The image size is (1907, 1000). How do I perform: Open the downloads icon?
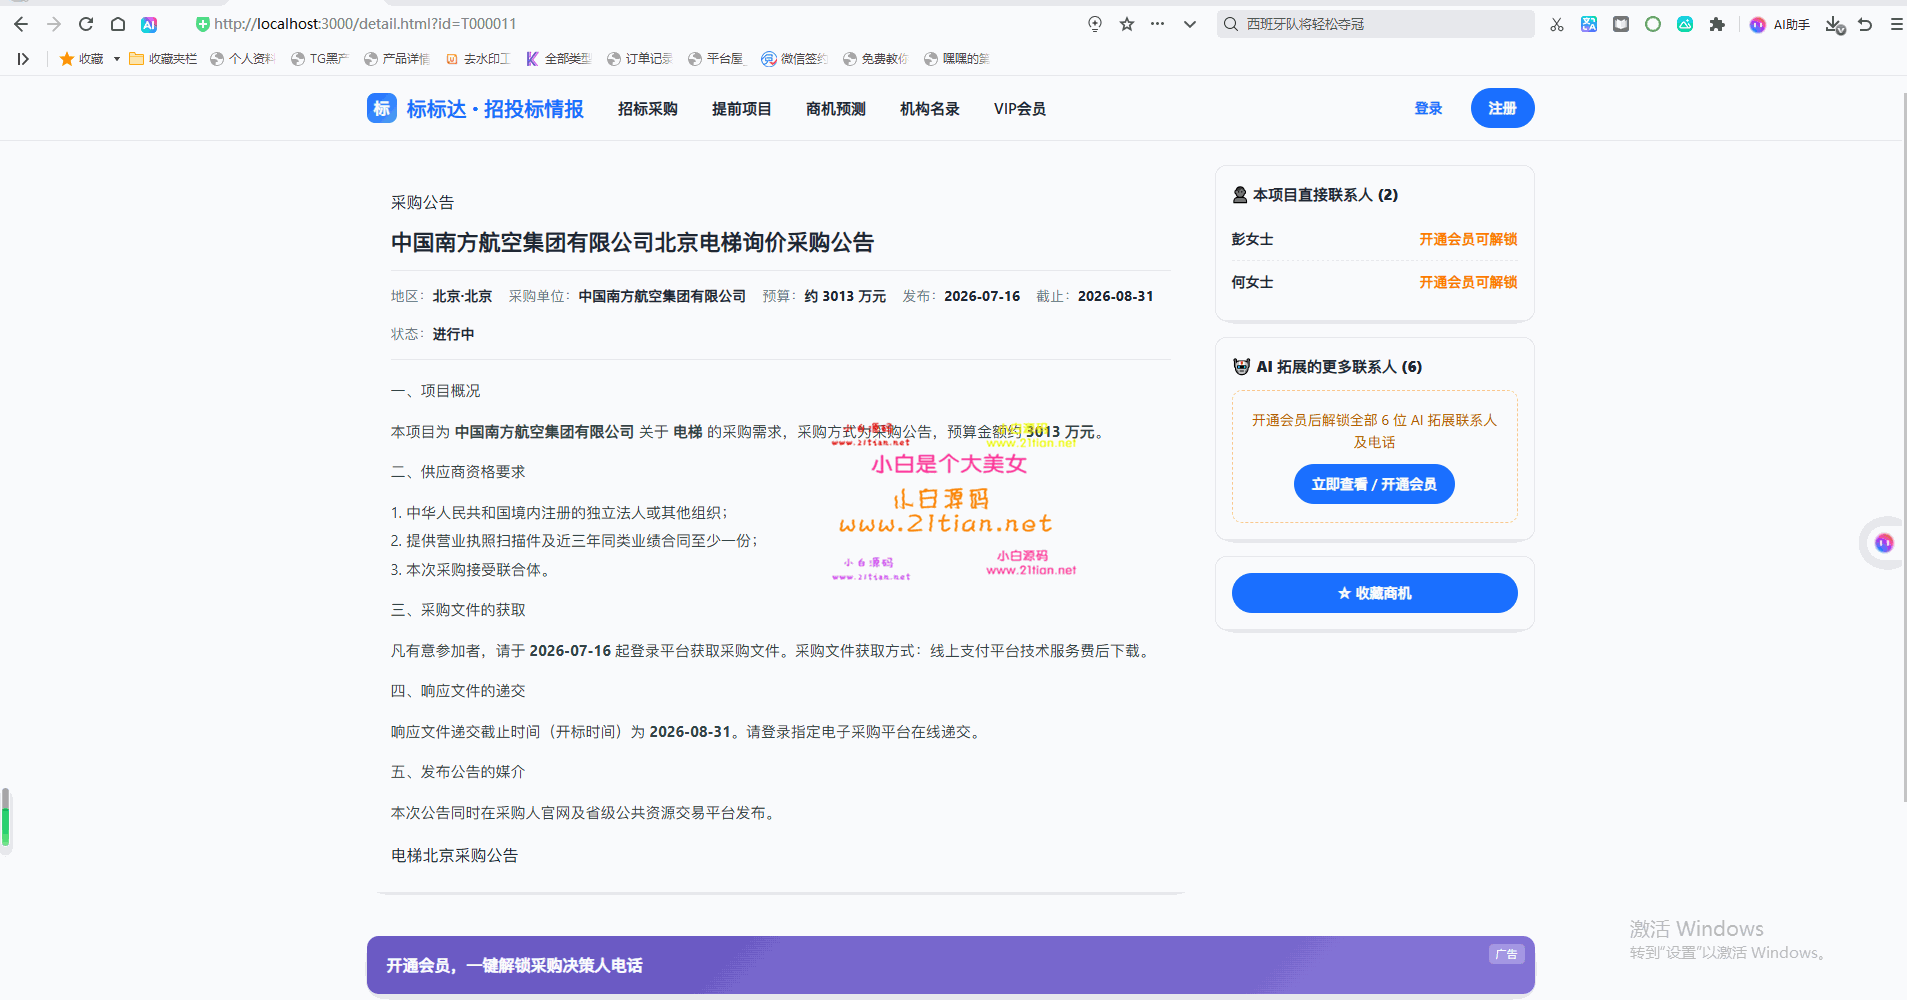tap(1834, 24)
